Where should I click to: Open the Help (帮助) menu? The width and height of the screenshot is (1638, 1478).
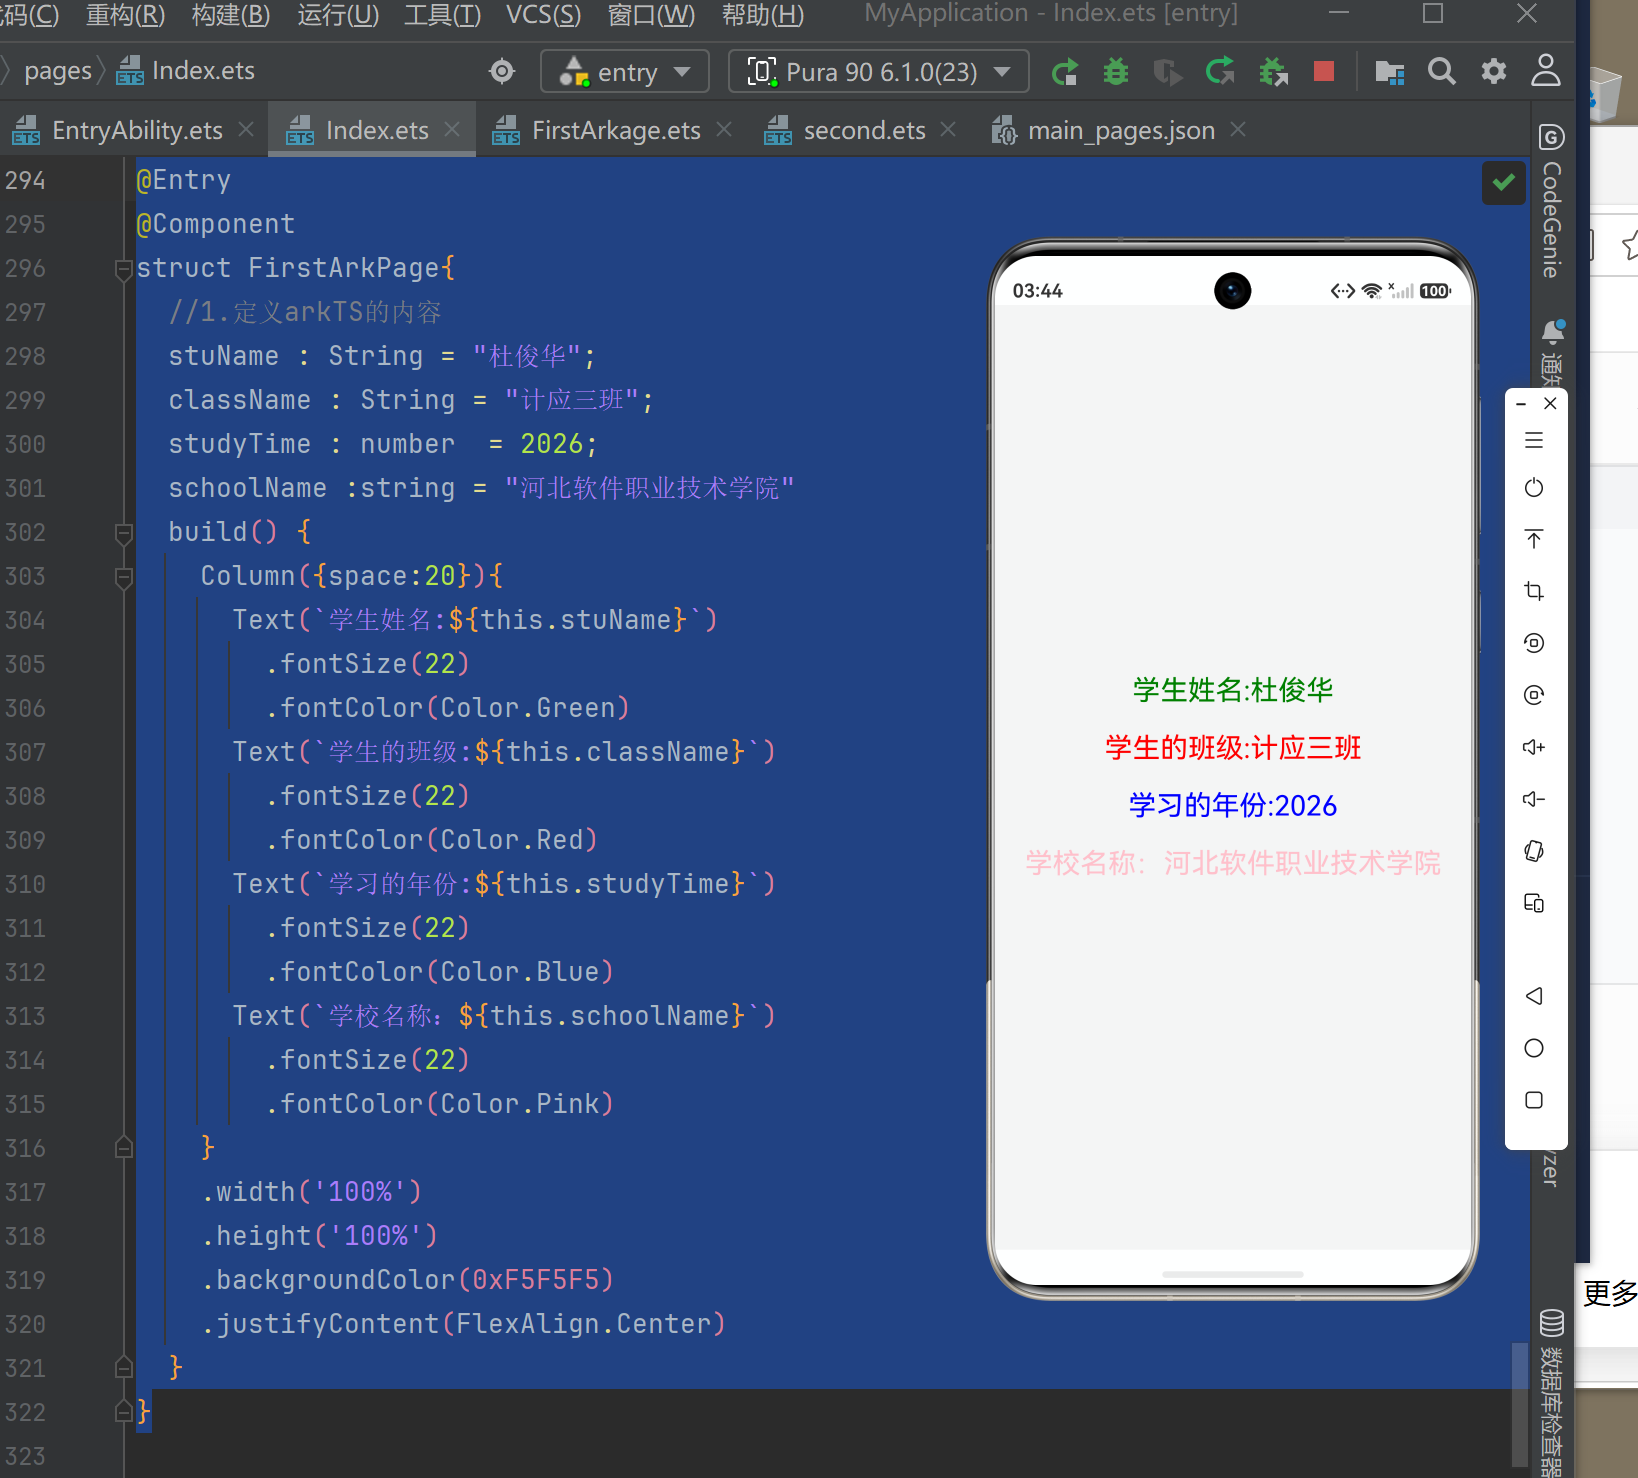763,15
